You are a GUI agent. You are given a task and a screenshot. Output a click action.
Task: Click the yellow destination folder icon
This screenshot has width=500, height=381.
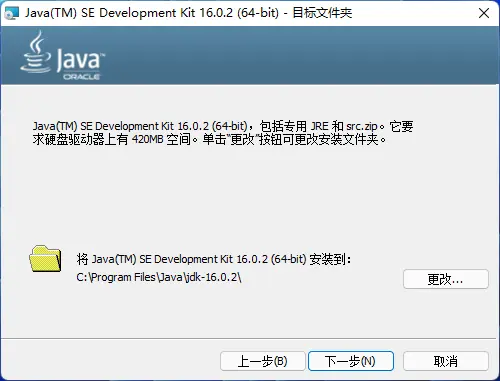45,259
